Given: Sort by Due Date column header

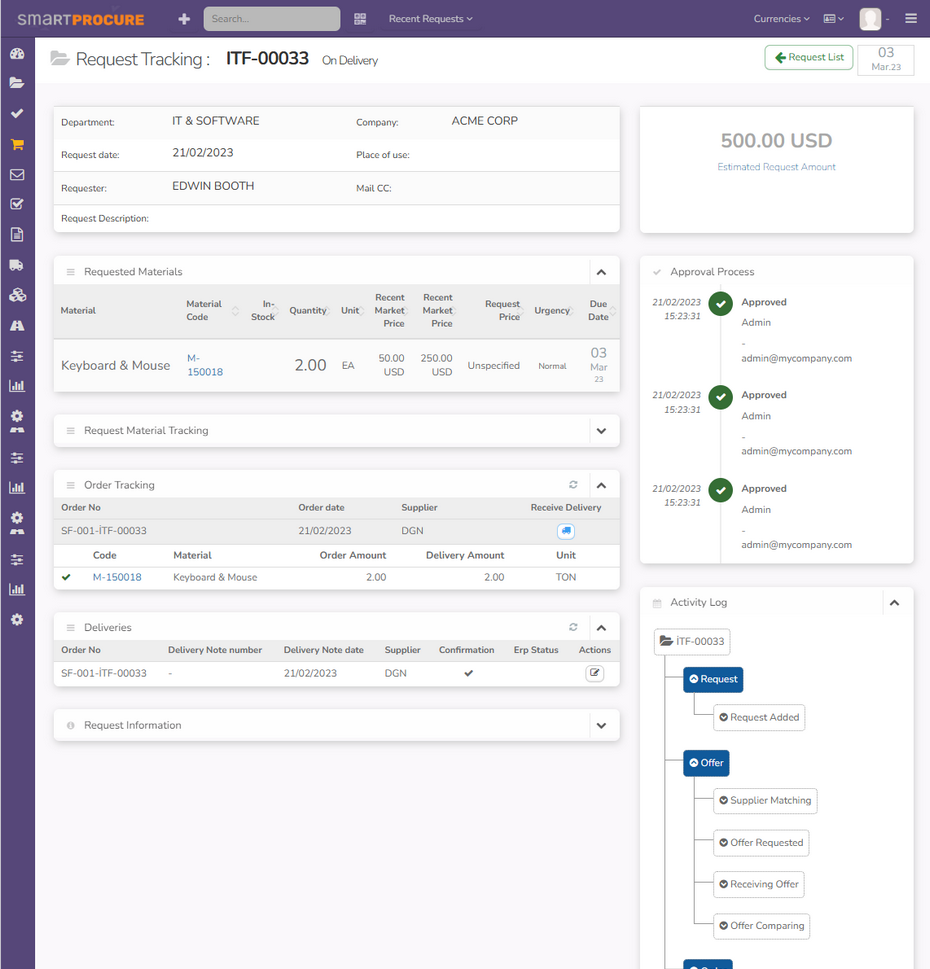Looking at the screenshot, I should pos(601,311).
